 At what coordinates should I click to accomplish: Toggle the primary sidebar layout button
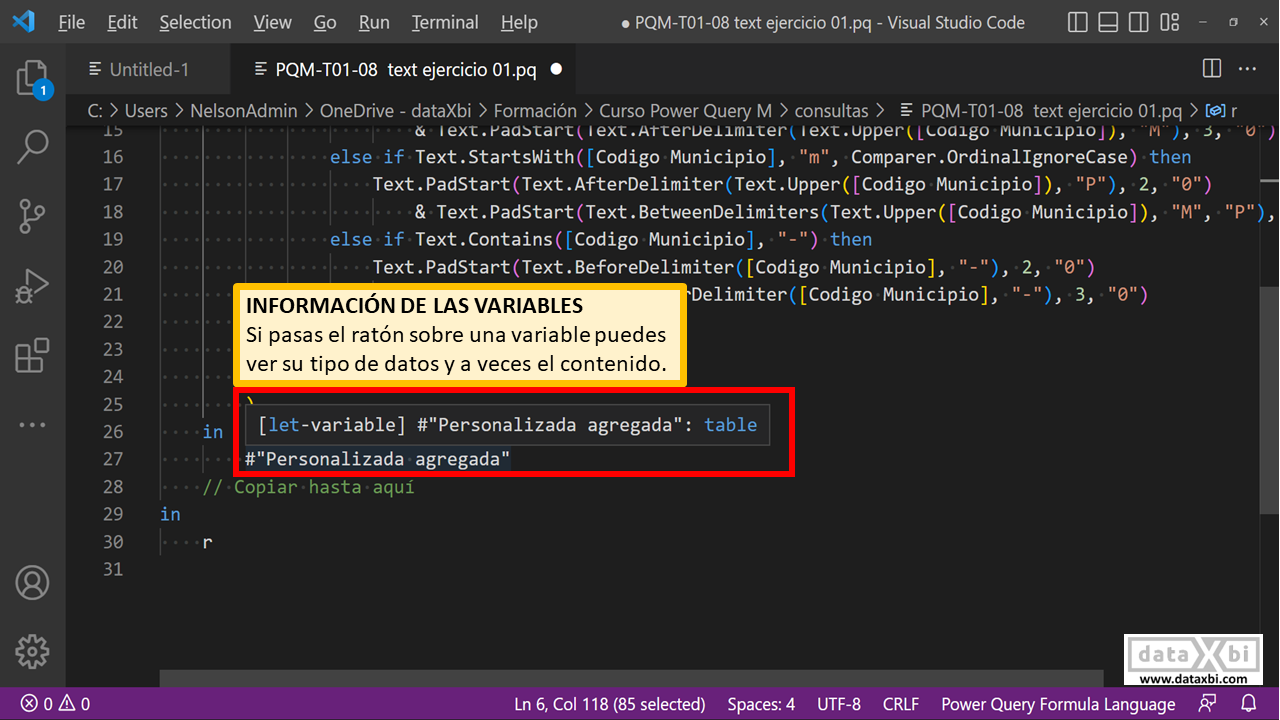tap(1077, 22)
